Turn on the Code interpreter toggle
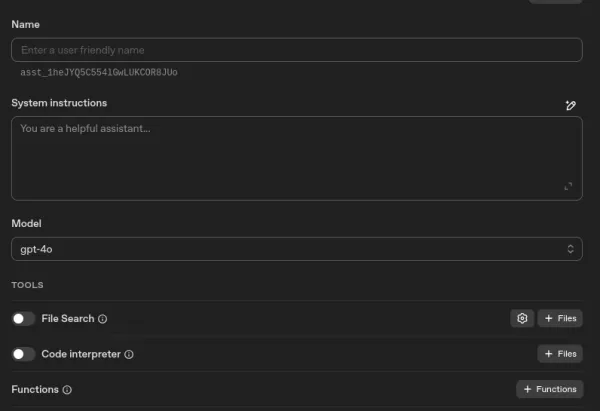 click(23, 354)
